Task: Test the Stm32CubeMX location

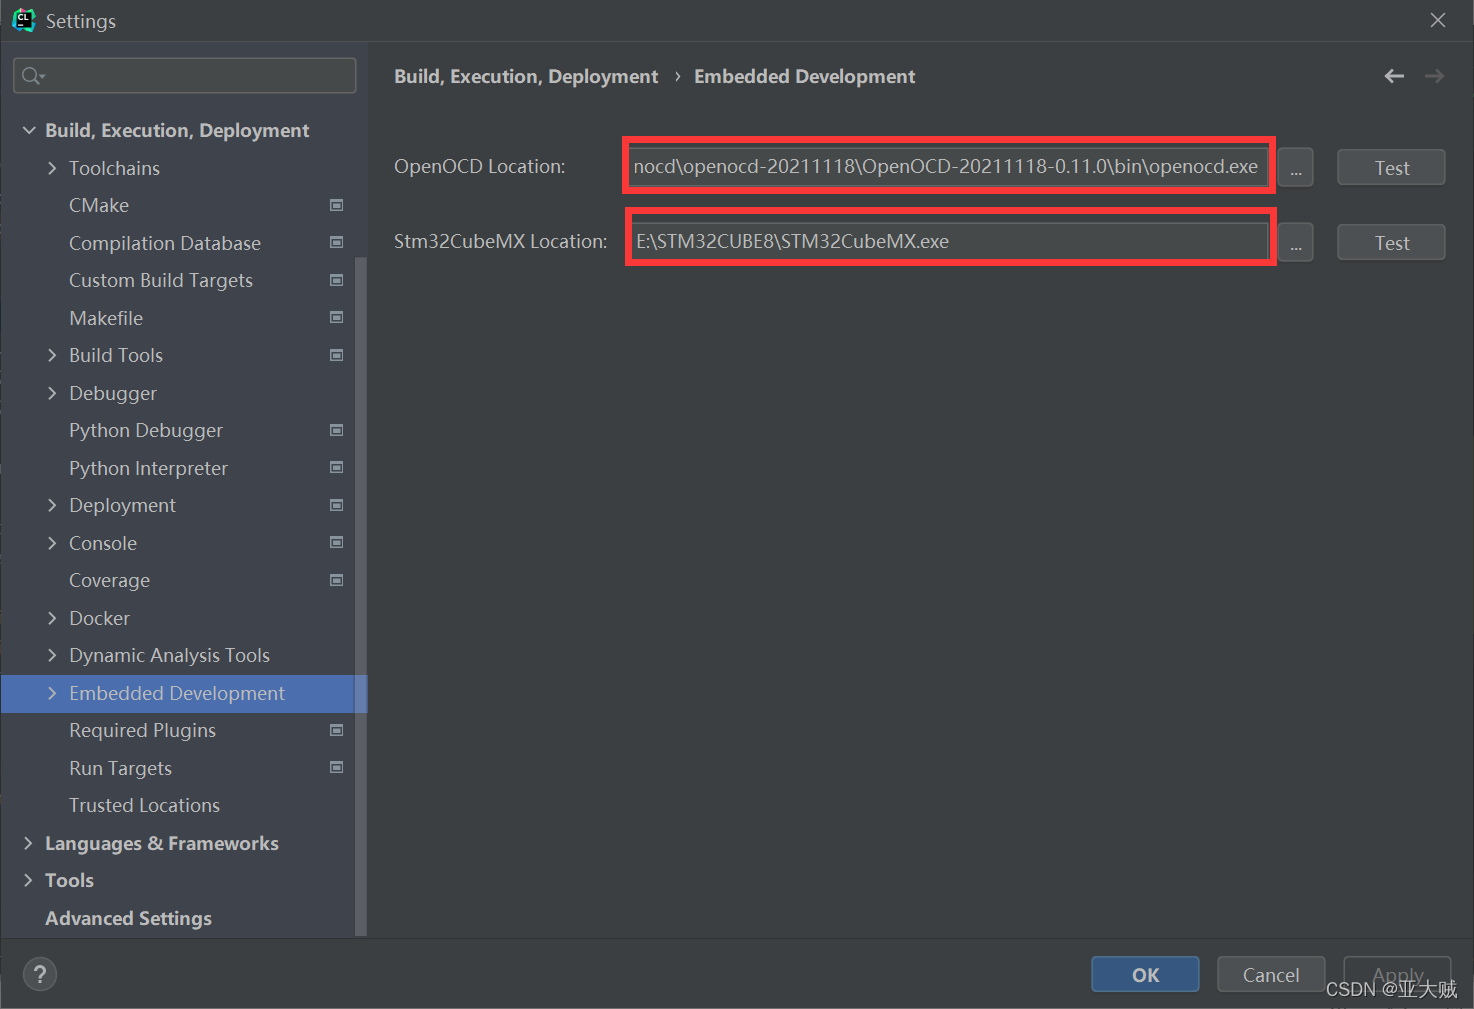Action: (x=1391, y=242)
